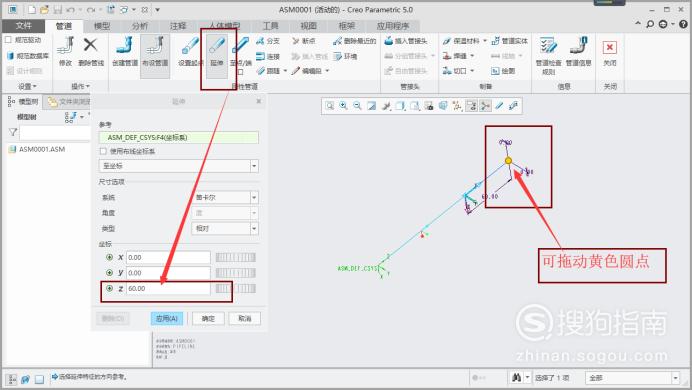Screen dimensions: 692x390
Task: Click the Y coordinate thumbwheel slider
Action: pyautogui.click(x=236, y=273)
